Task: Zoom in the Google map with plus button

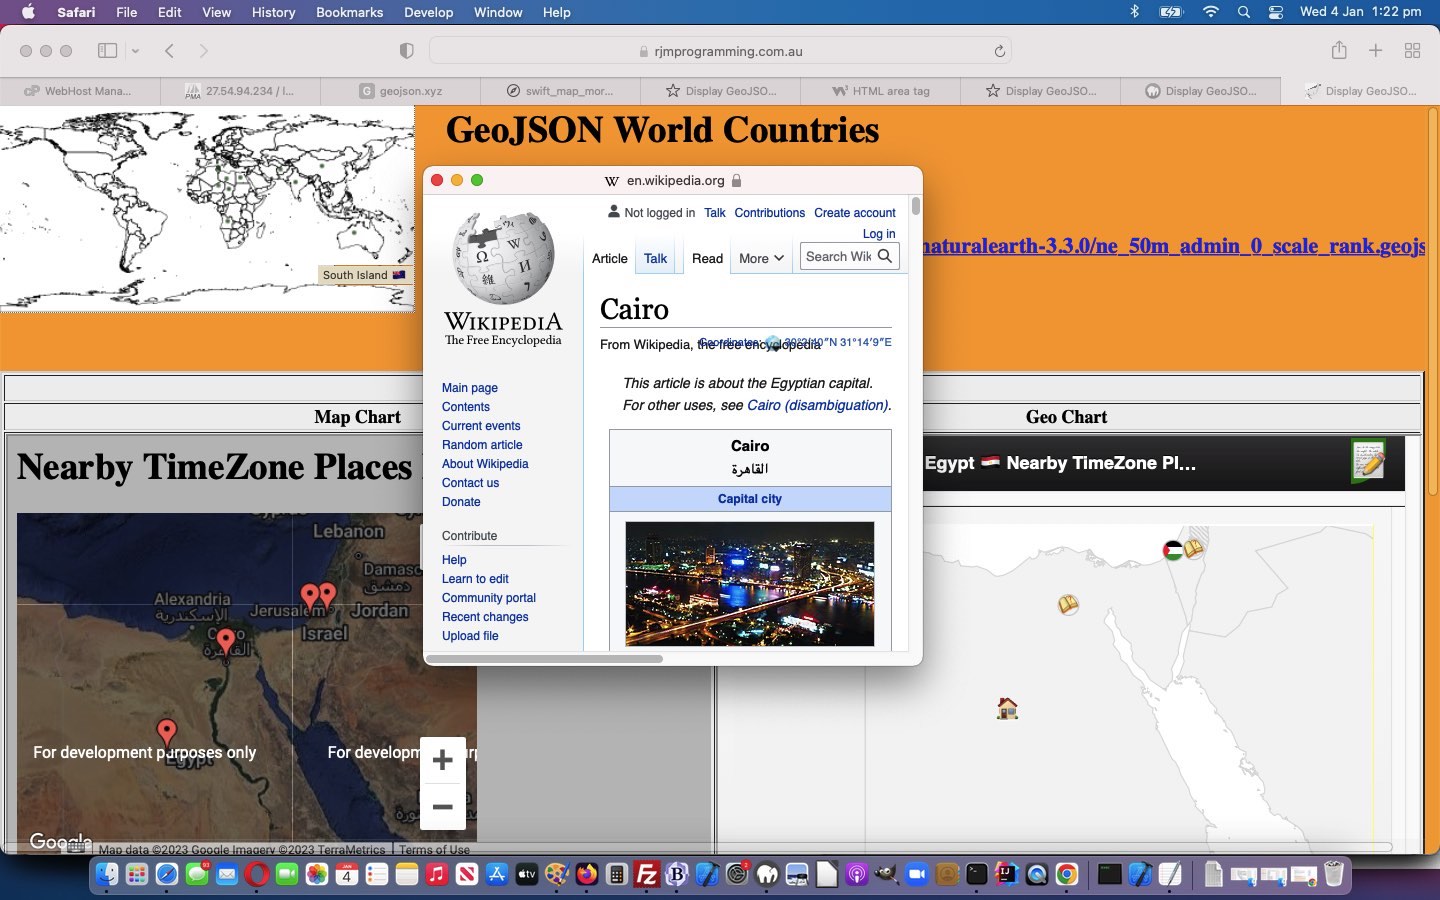Action: pyautogui.click(x=442, y=761)
